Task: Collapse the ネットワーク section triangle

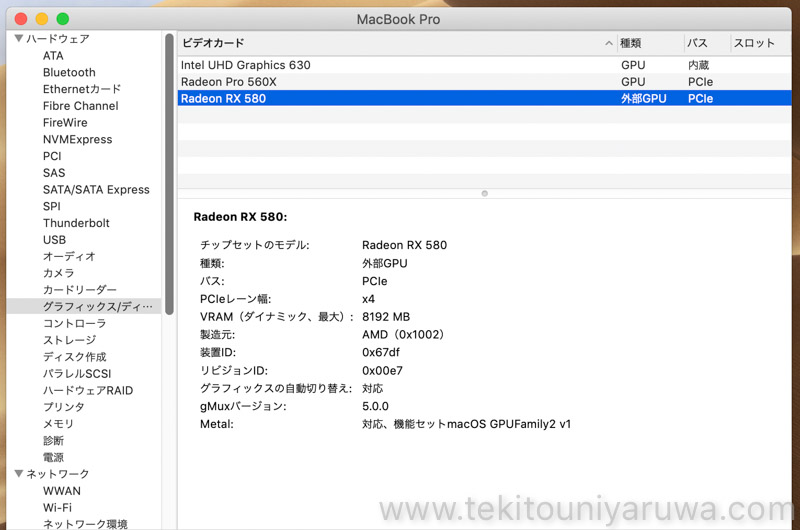Action: click(19, 473)
